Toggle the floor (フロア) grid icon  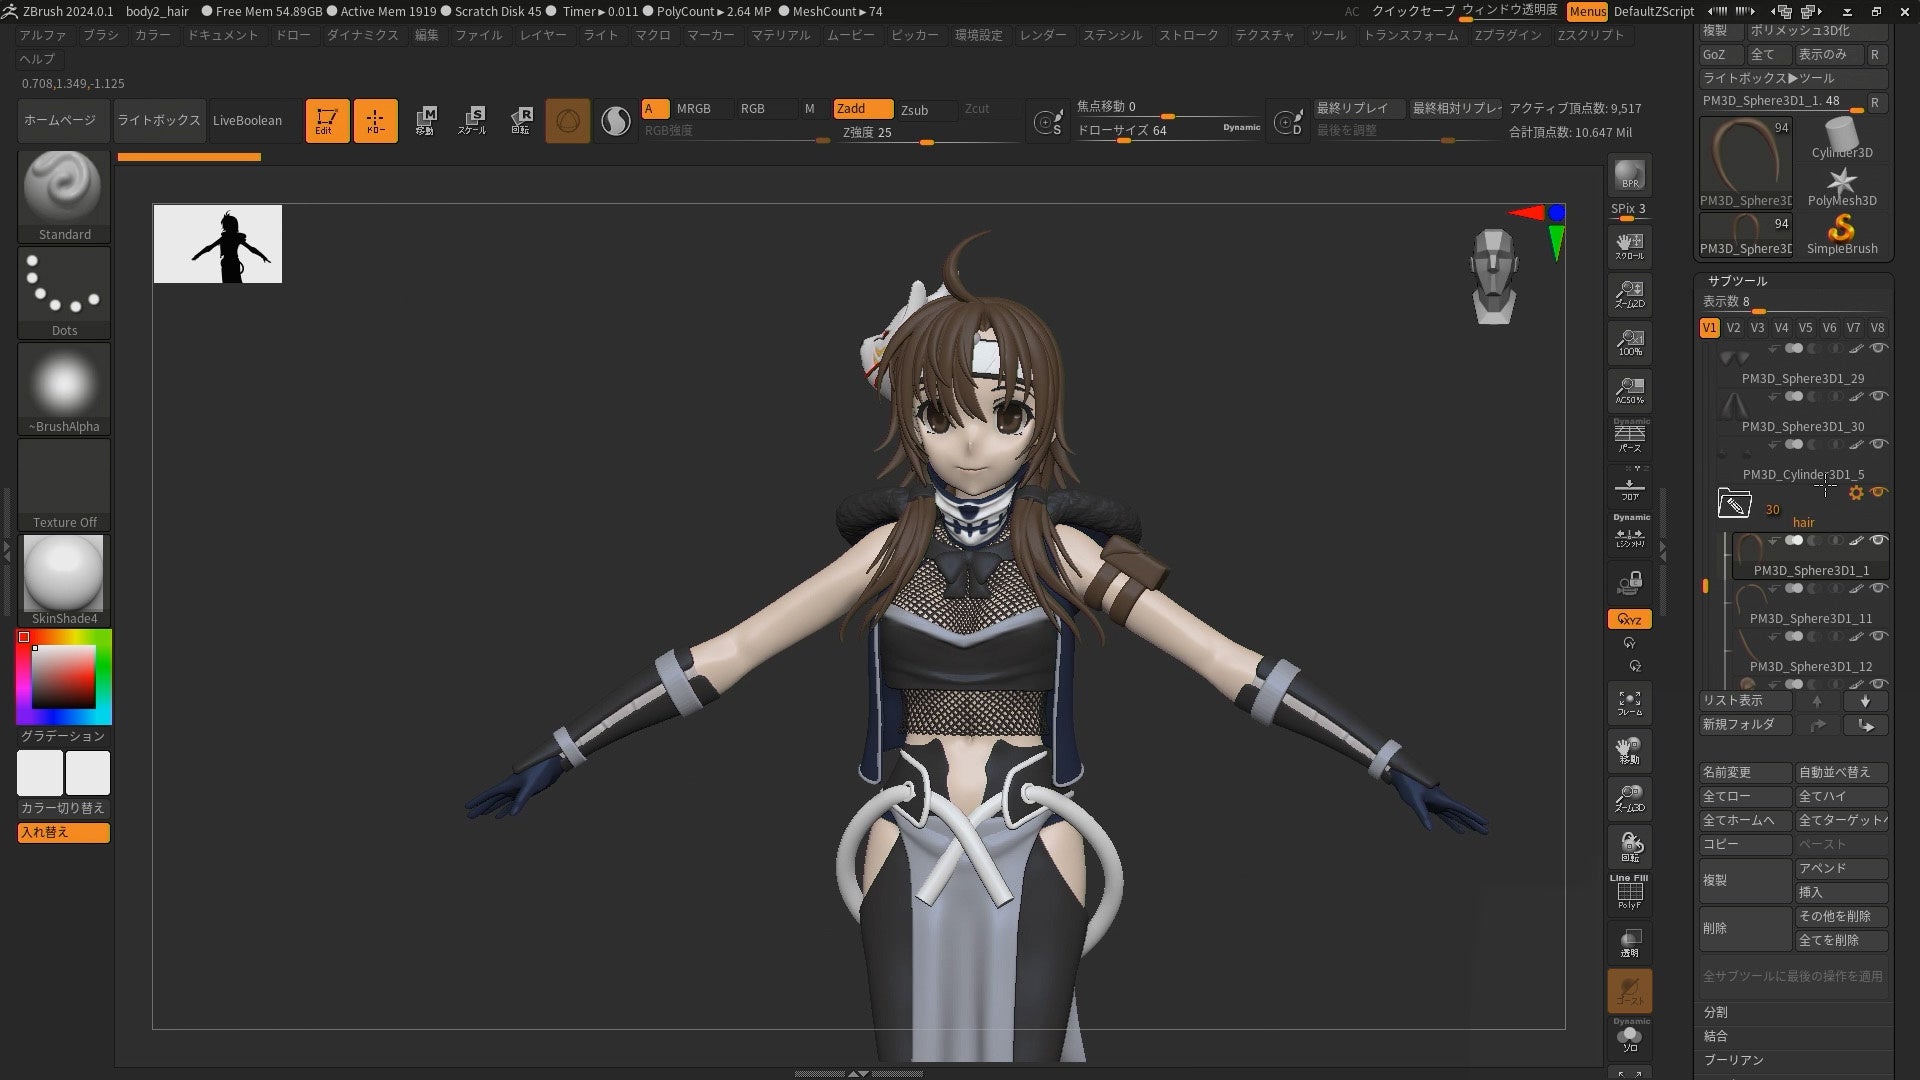pos(1630,489)
